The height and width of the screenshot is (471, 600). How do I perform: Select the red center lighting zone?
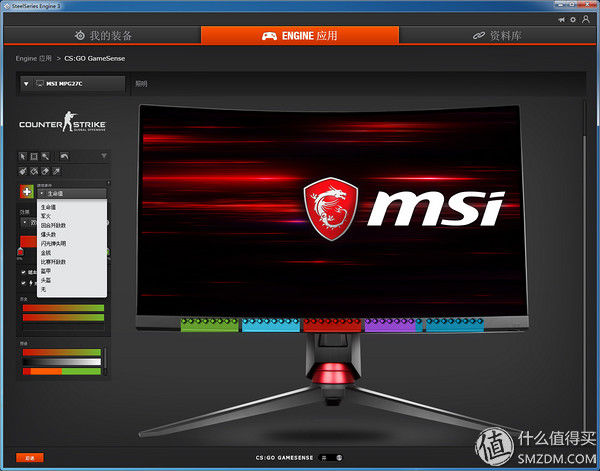click(332, 325)
